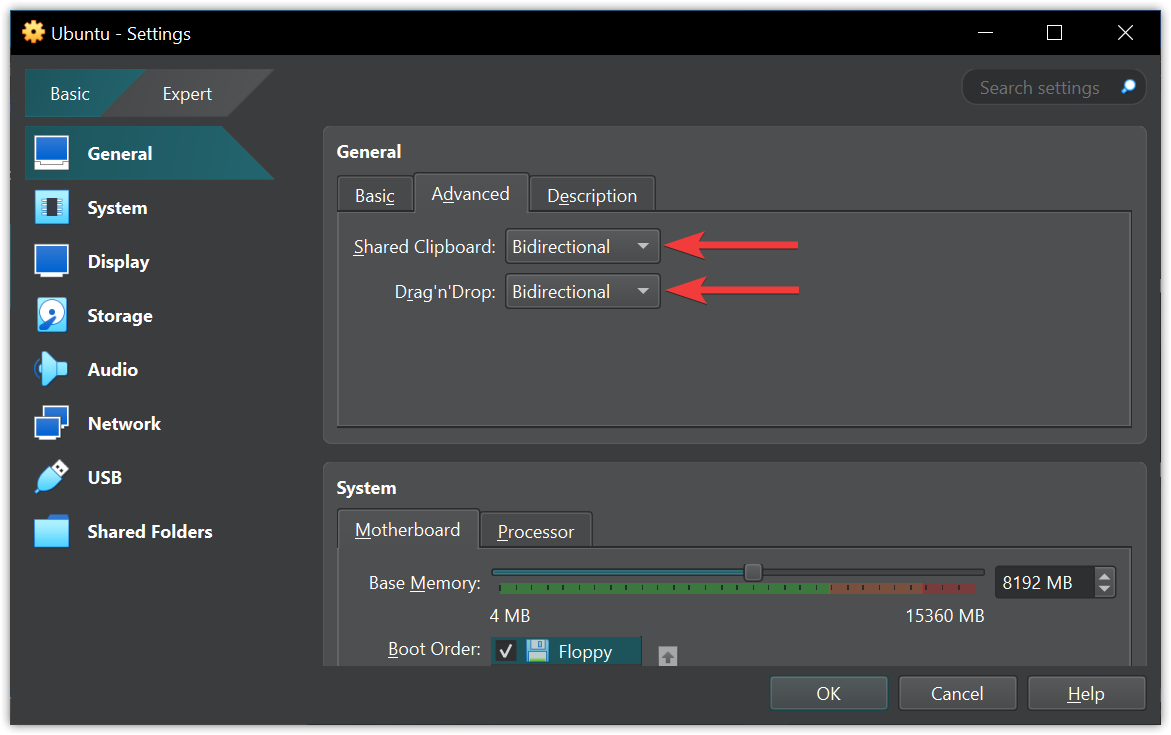The image size is (1171, 735).
Task: Open System label in the sidebar
Action: click(x=117, y=208)
